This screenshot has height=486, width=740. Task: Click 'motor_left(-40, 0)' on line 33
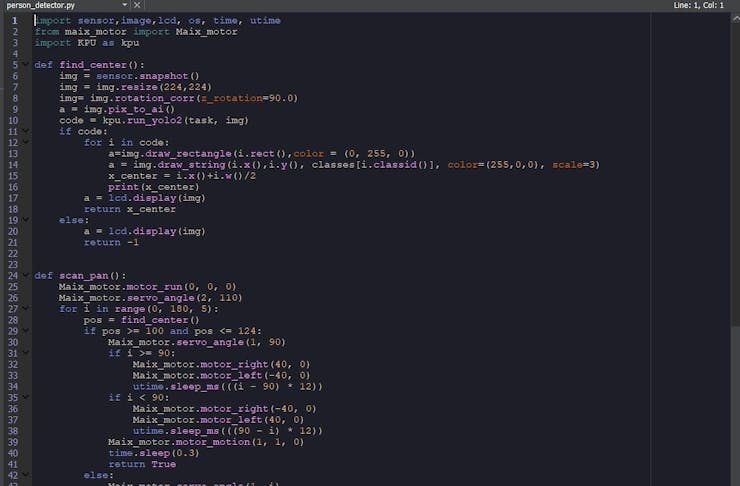tap(255, 376)
